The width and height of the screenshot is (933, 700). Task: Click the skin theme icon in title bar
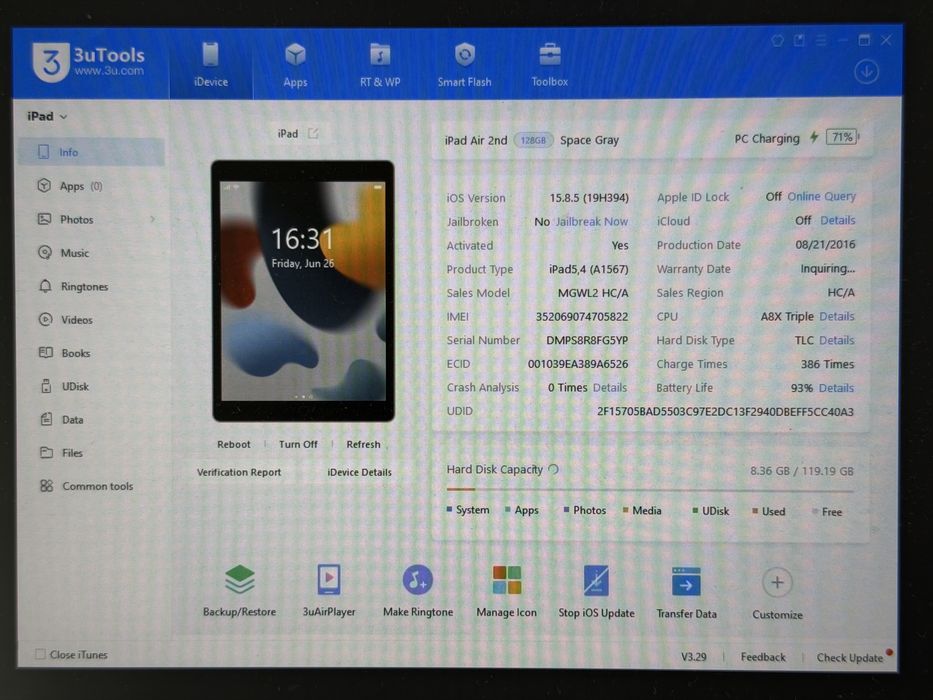click(x=777, y=41)
